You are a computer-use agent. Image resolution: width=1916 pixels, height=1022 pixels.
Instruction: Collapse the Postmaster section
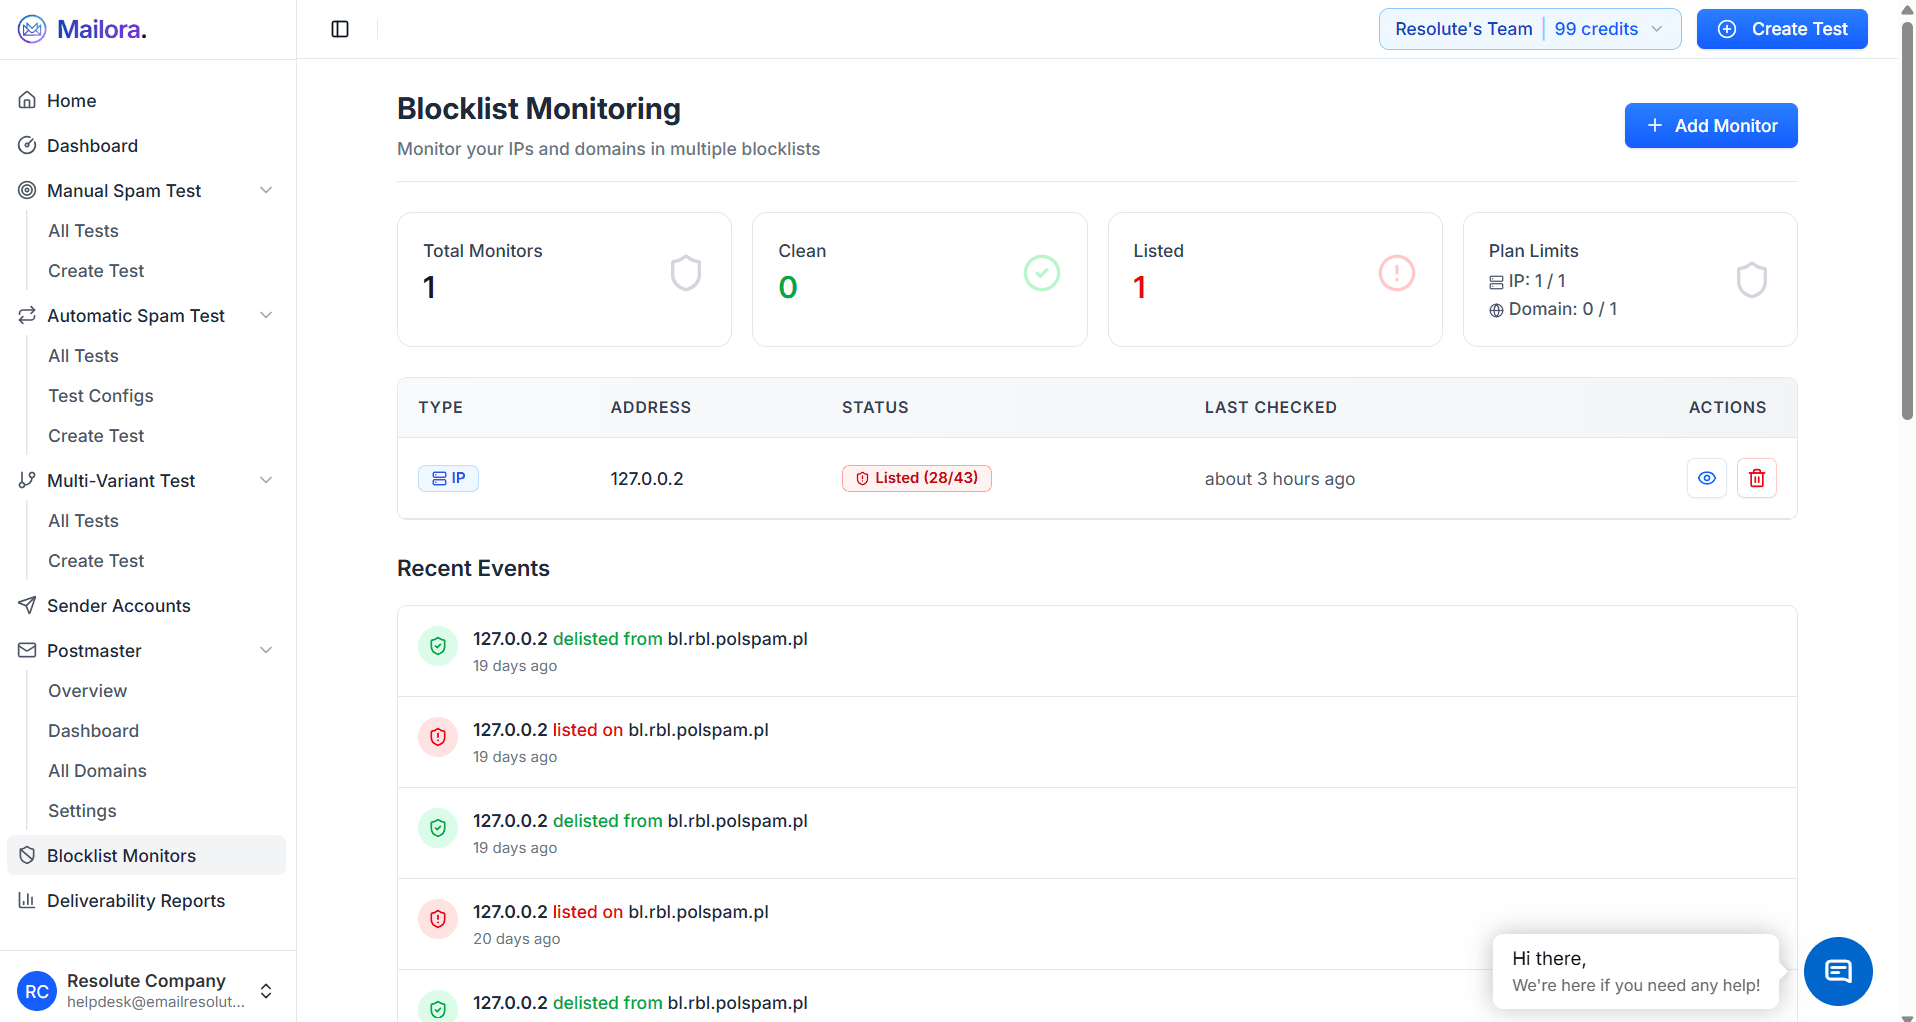click(x=265, y=650)
